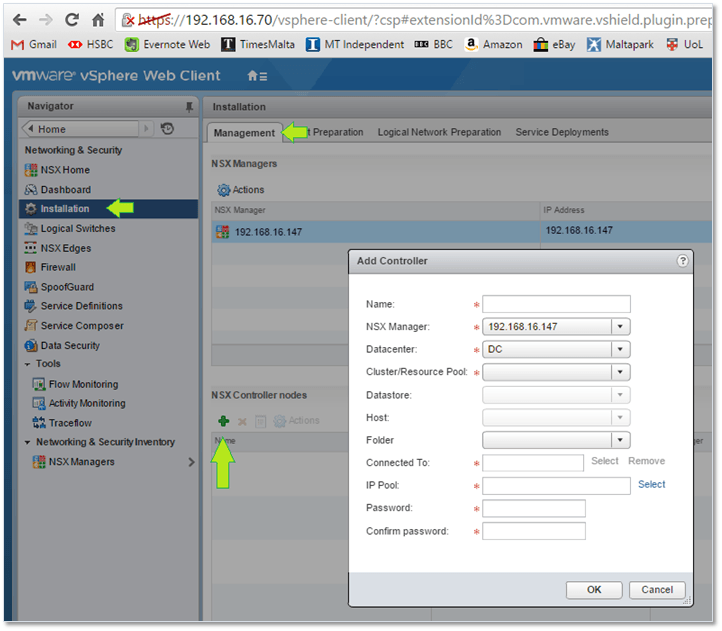The width and height of the screenshot is (722, 631).
Task: Open the eBay bookmark
Action: 554,45
